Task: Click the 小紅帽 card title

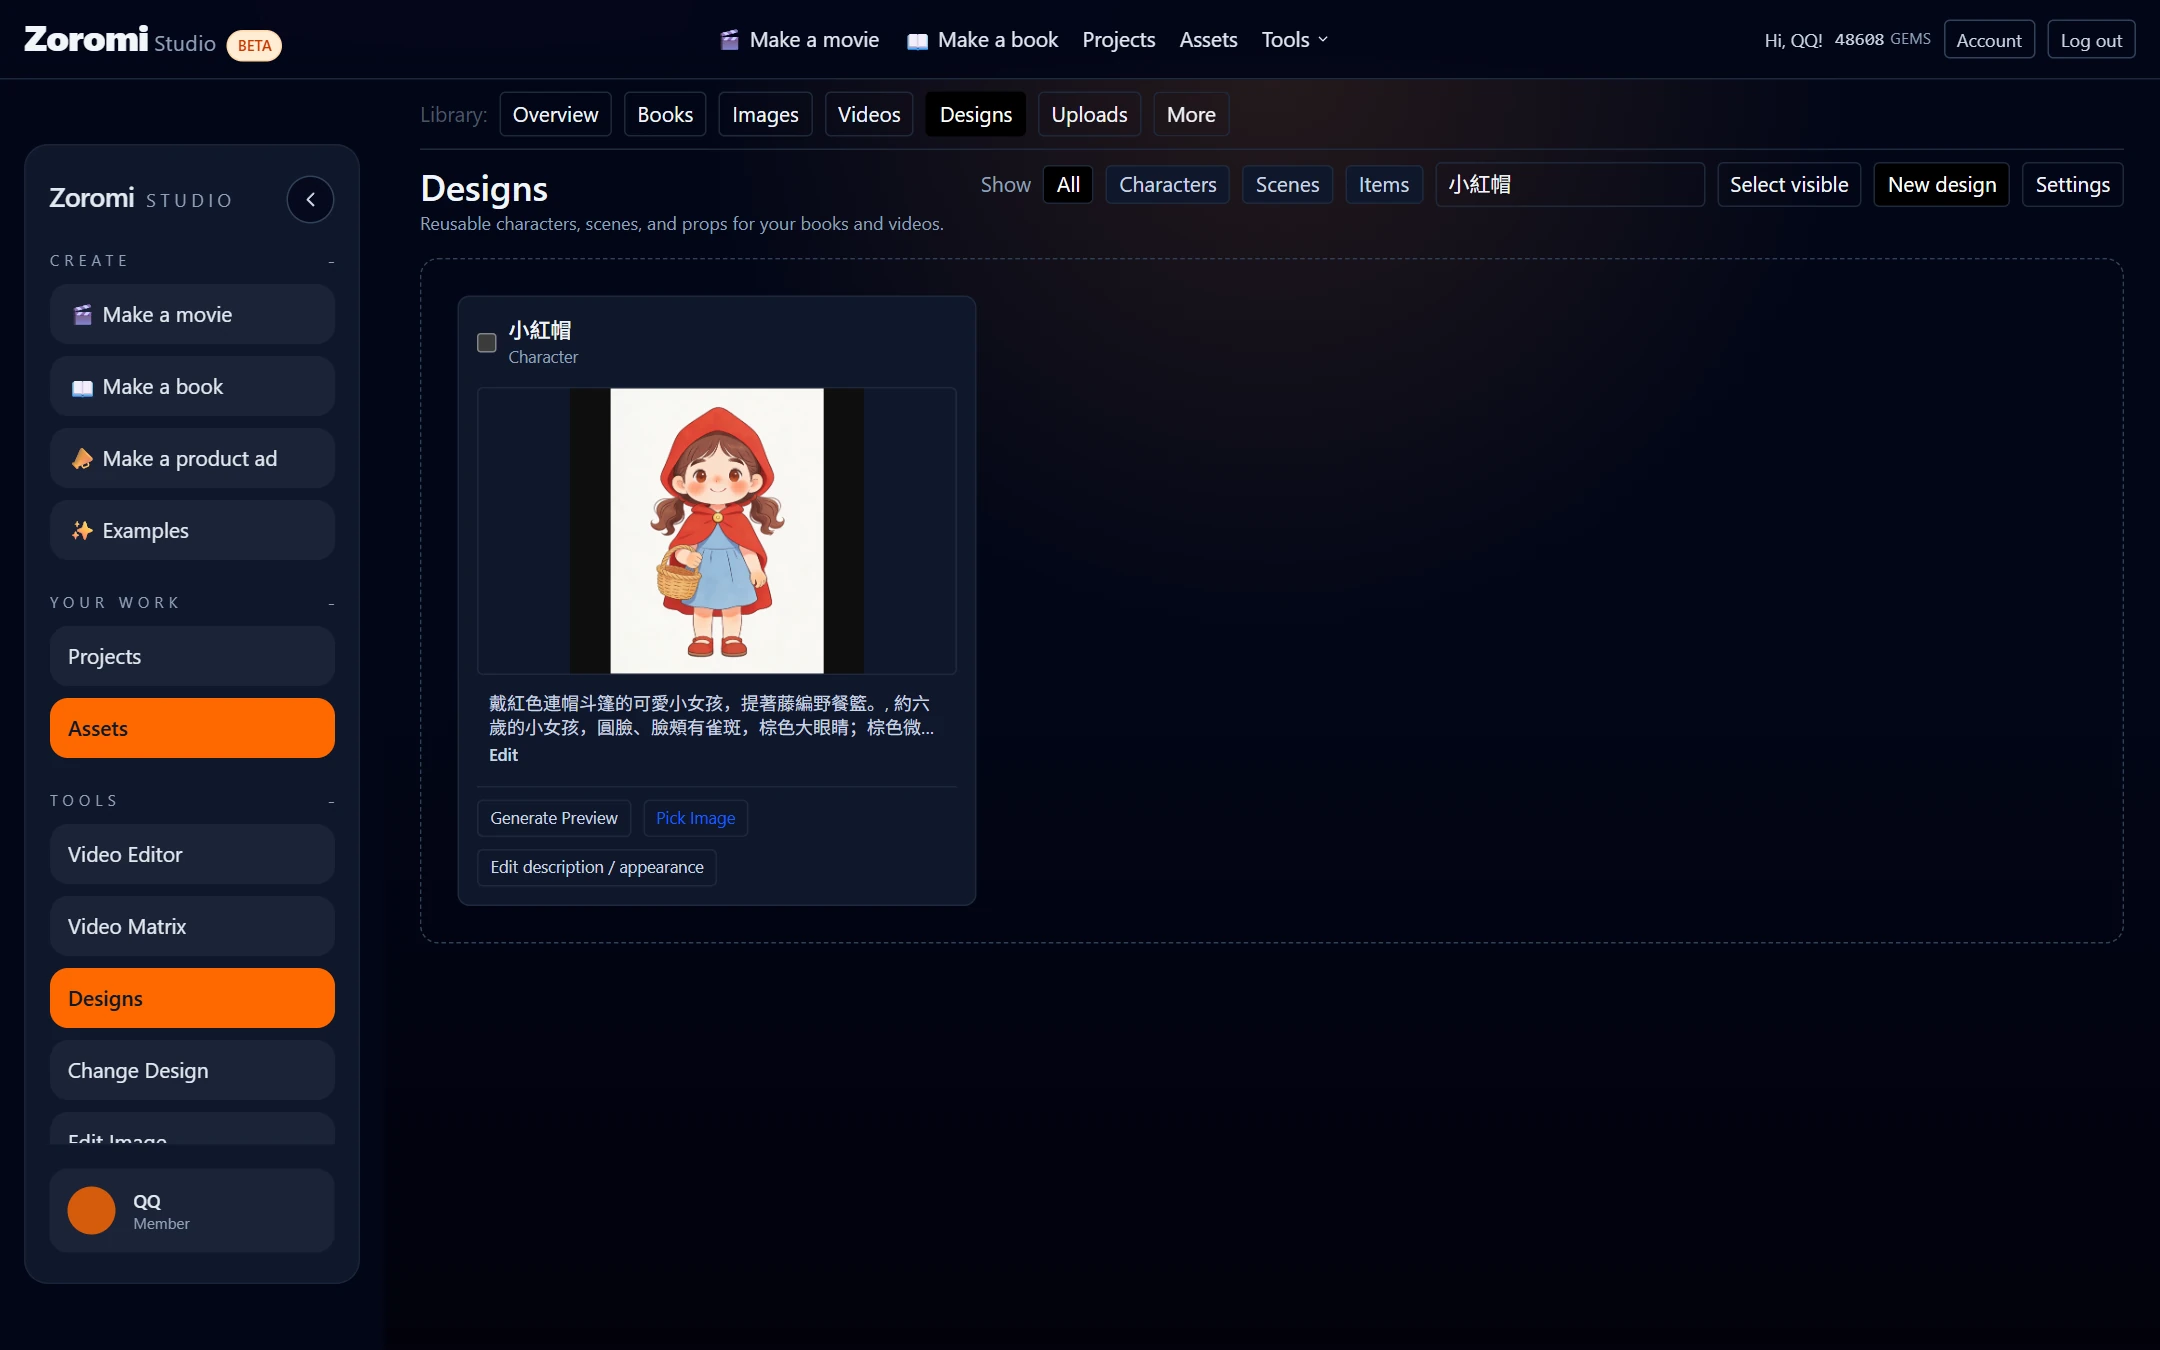Action: pos(540,330)
